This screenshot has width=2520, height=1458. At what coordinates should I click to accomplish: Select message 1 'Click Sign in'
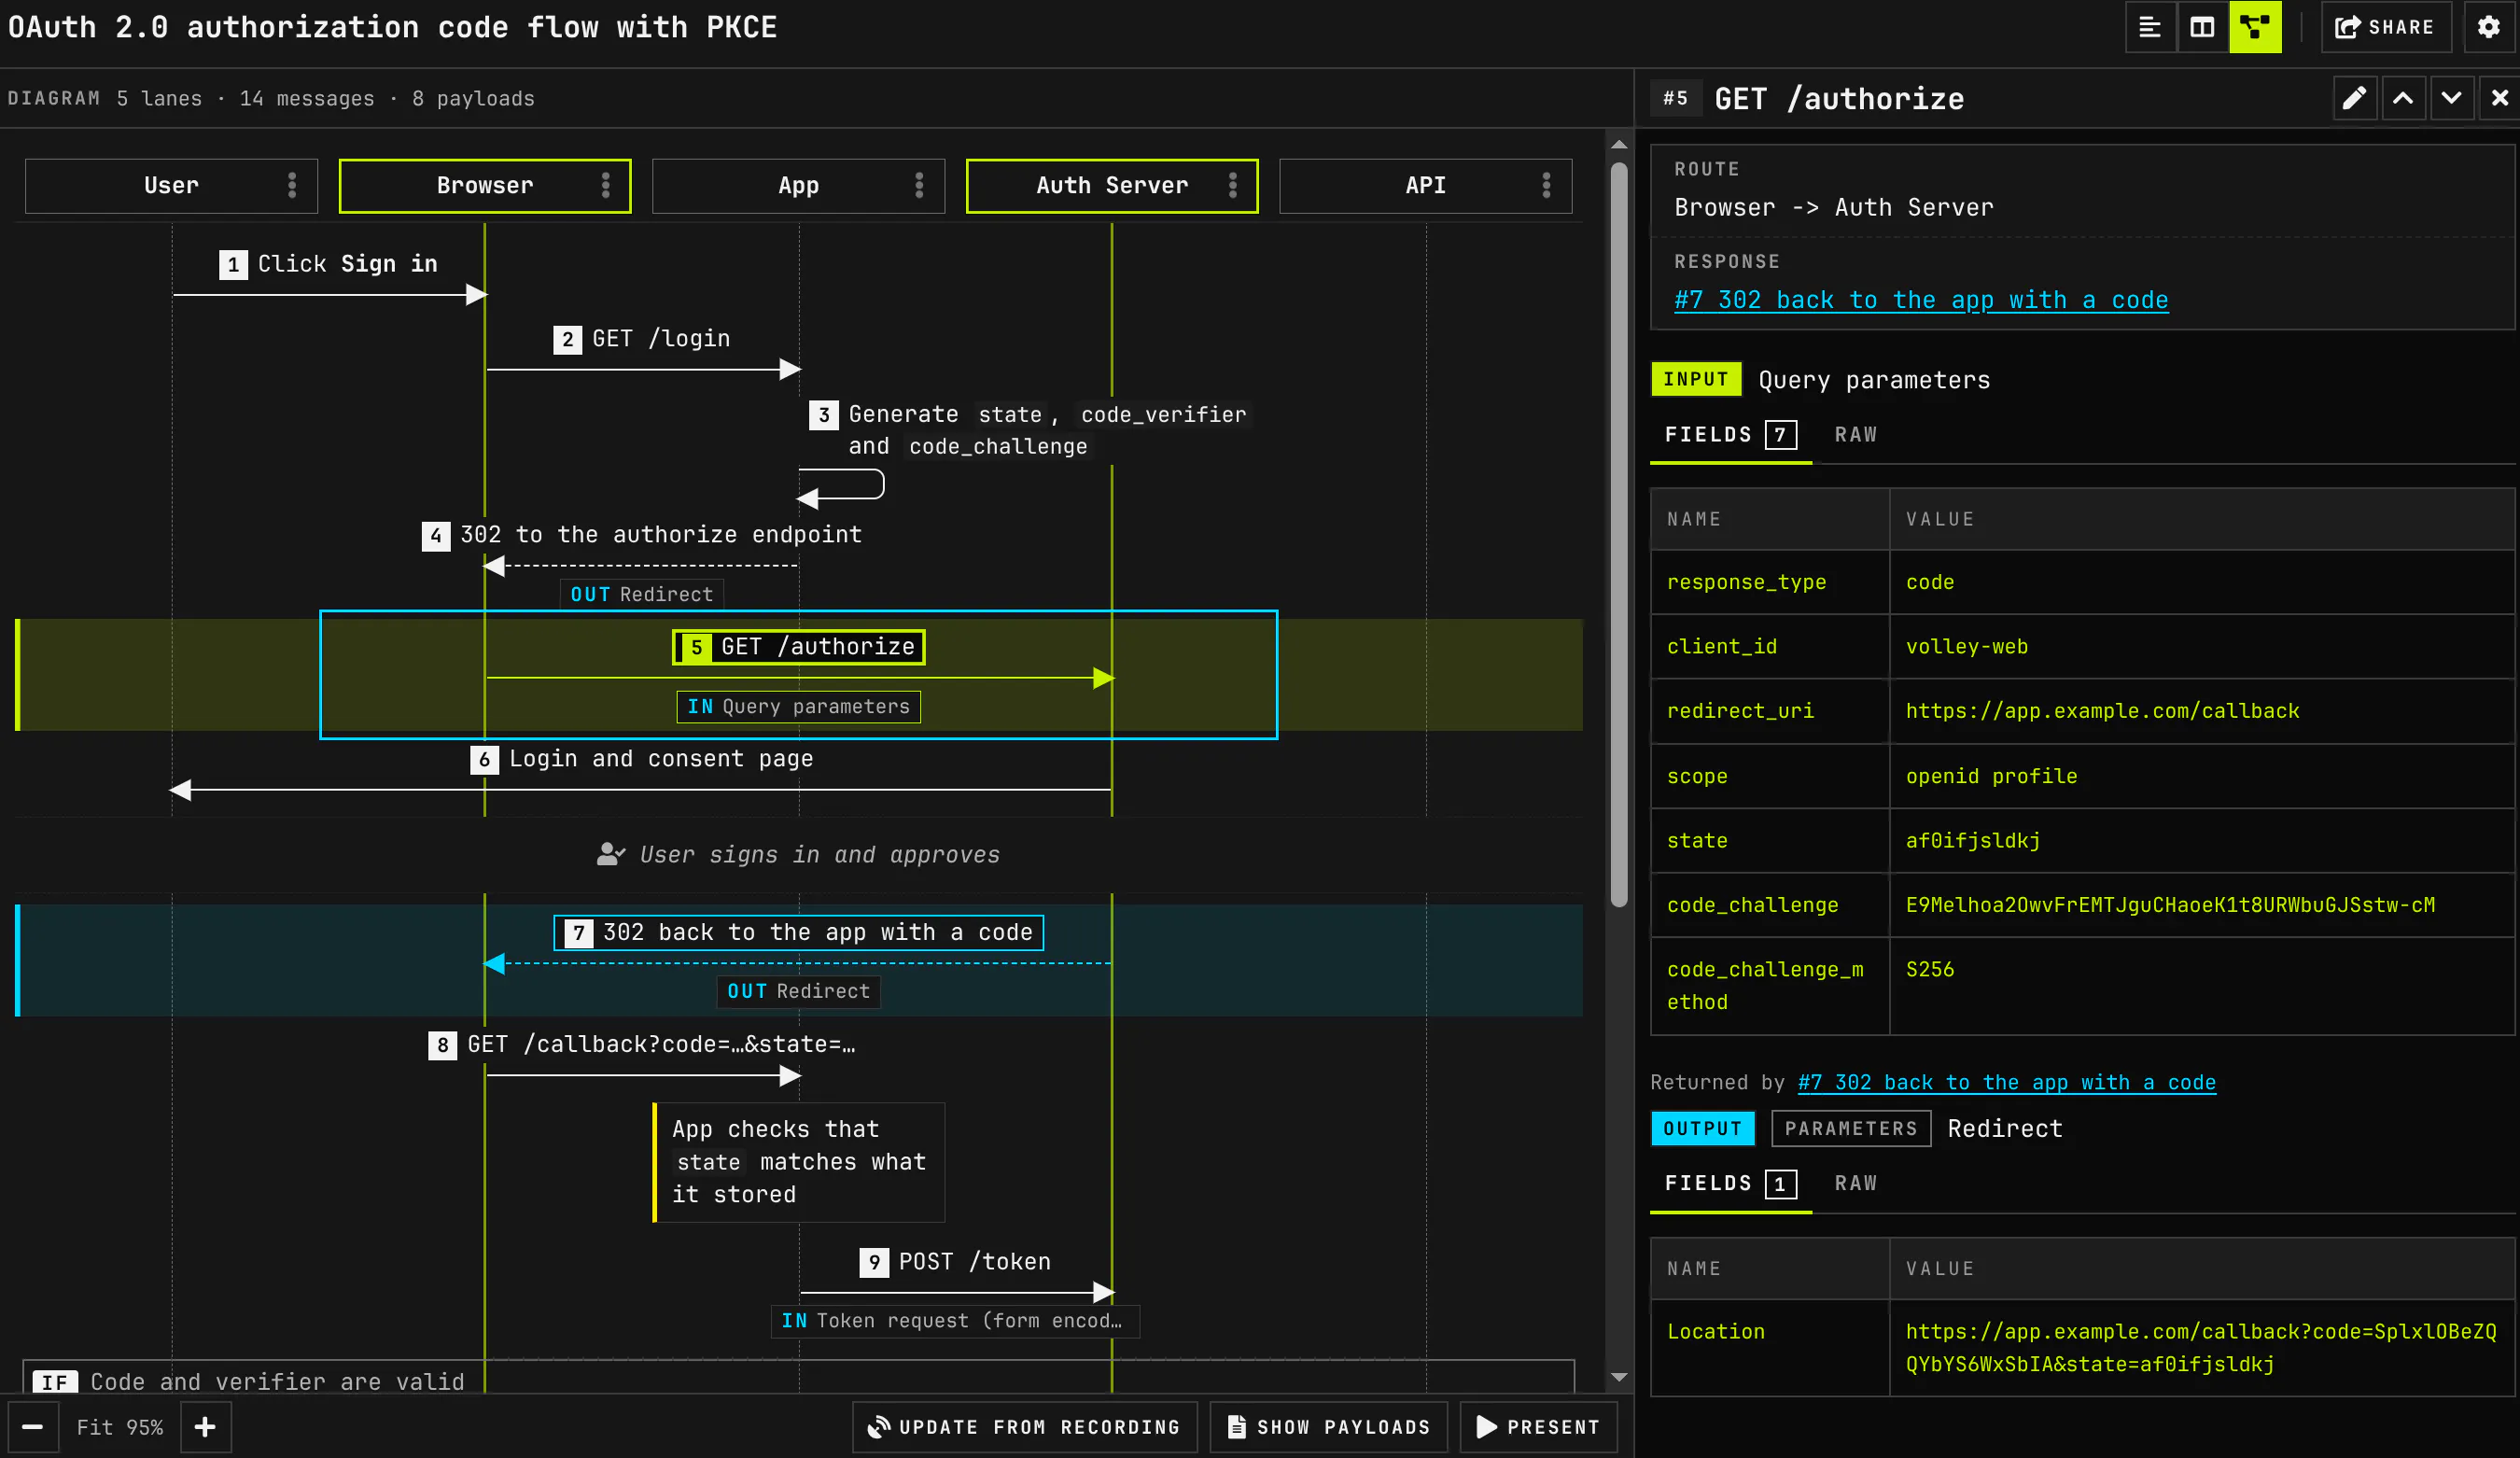coord(329,264)
